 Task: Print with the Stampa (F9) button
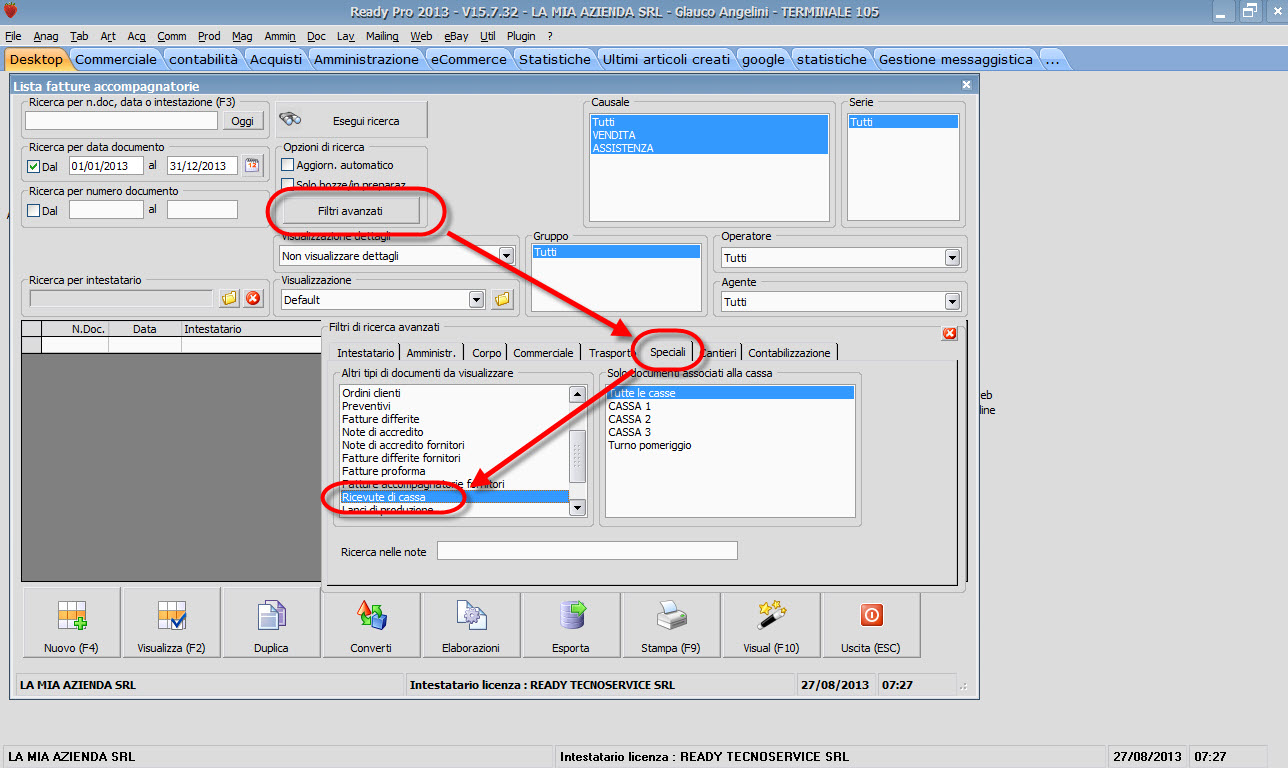click(671, 623)
